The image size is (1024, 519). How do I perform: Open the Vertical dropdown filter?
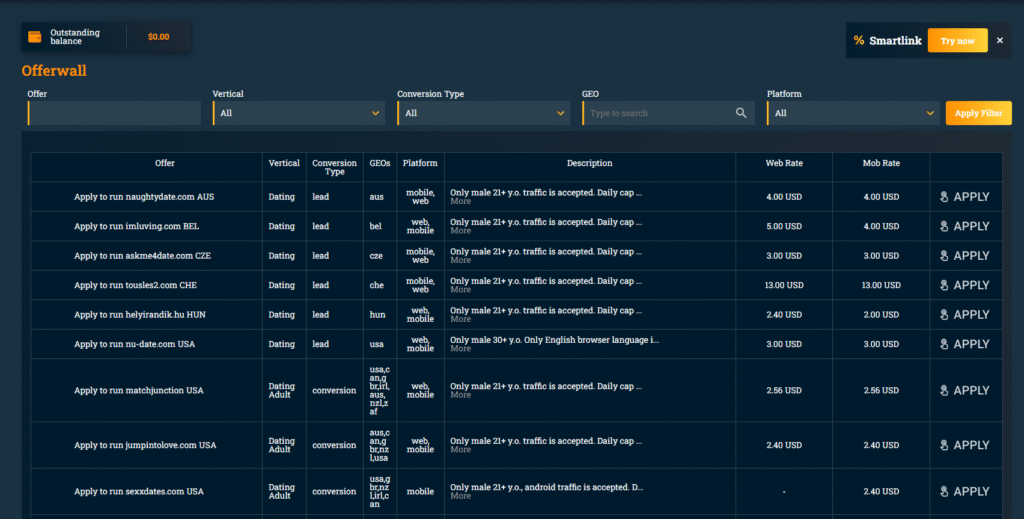click(x=299, y=113)
